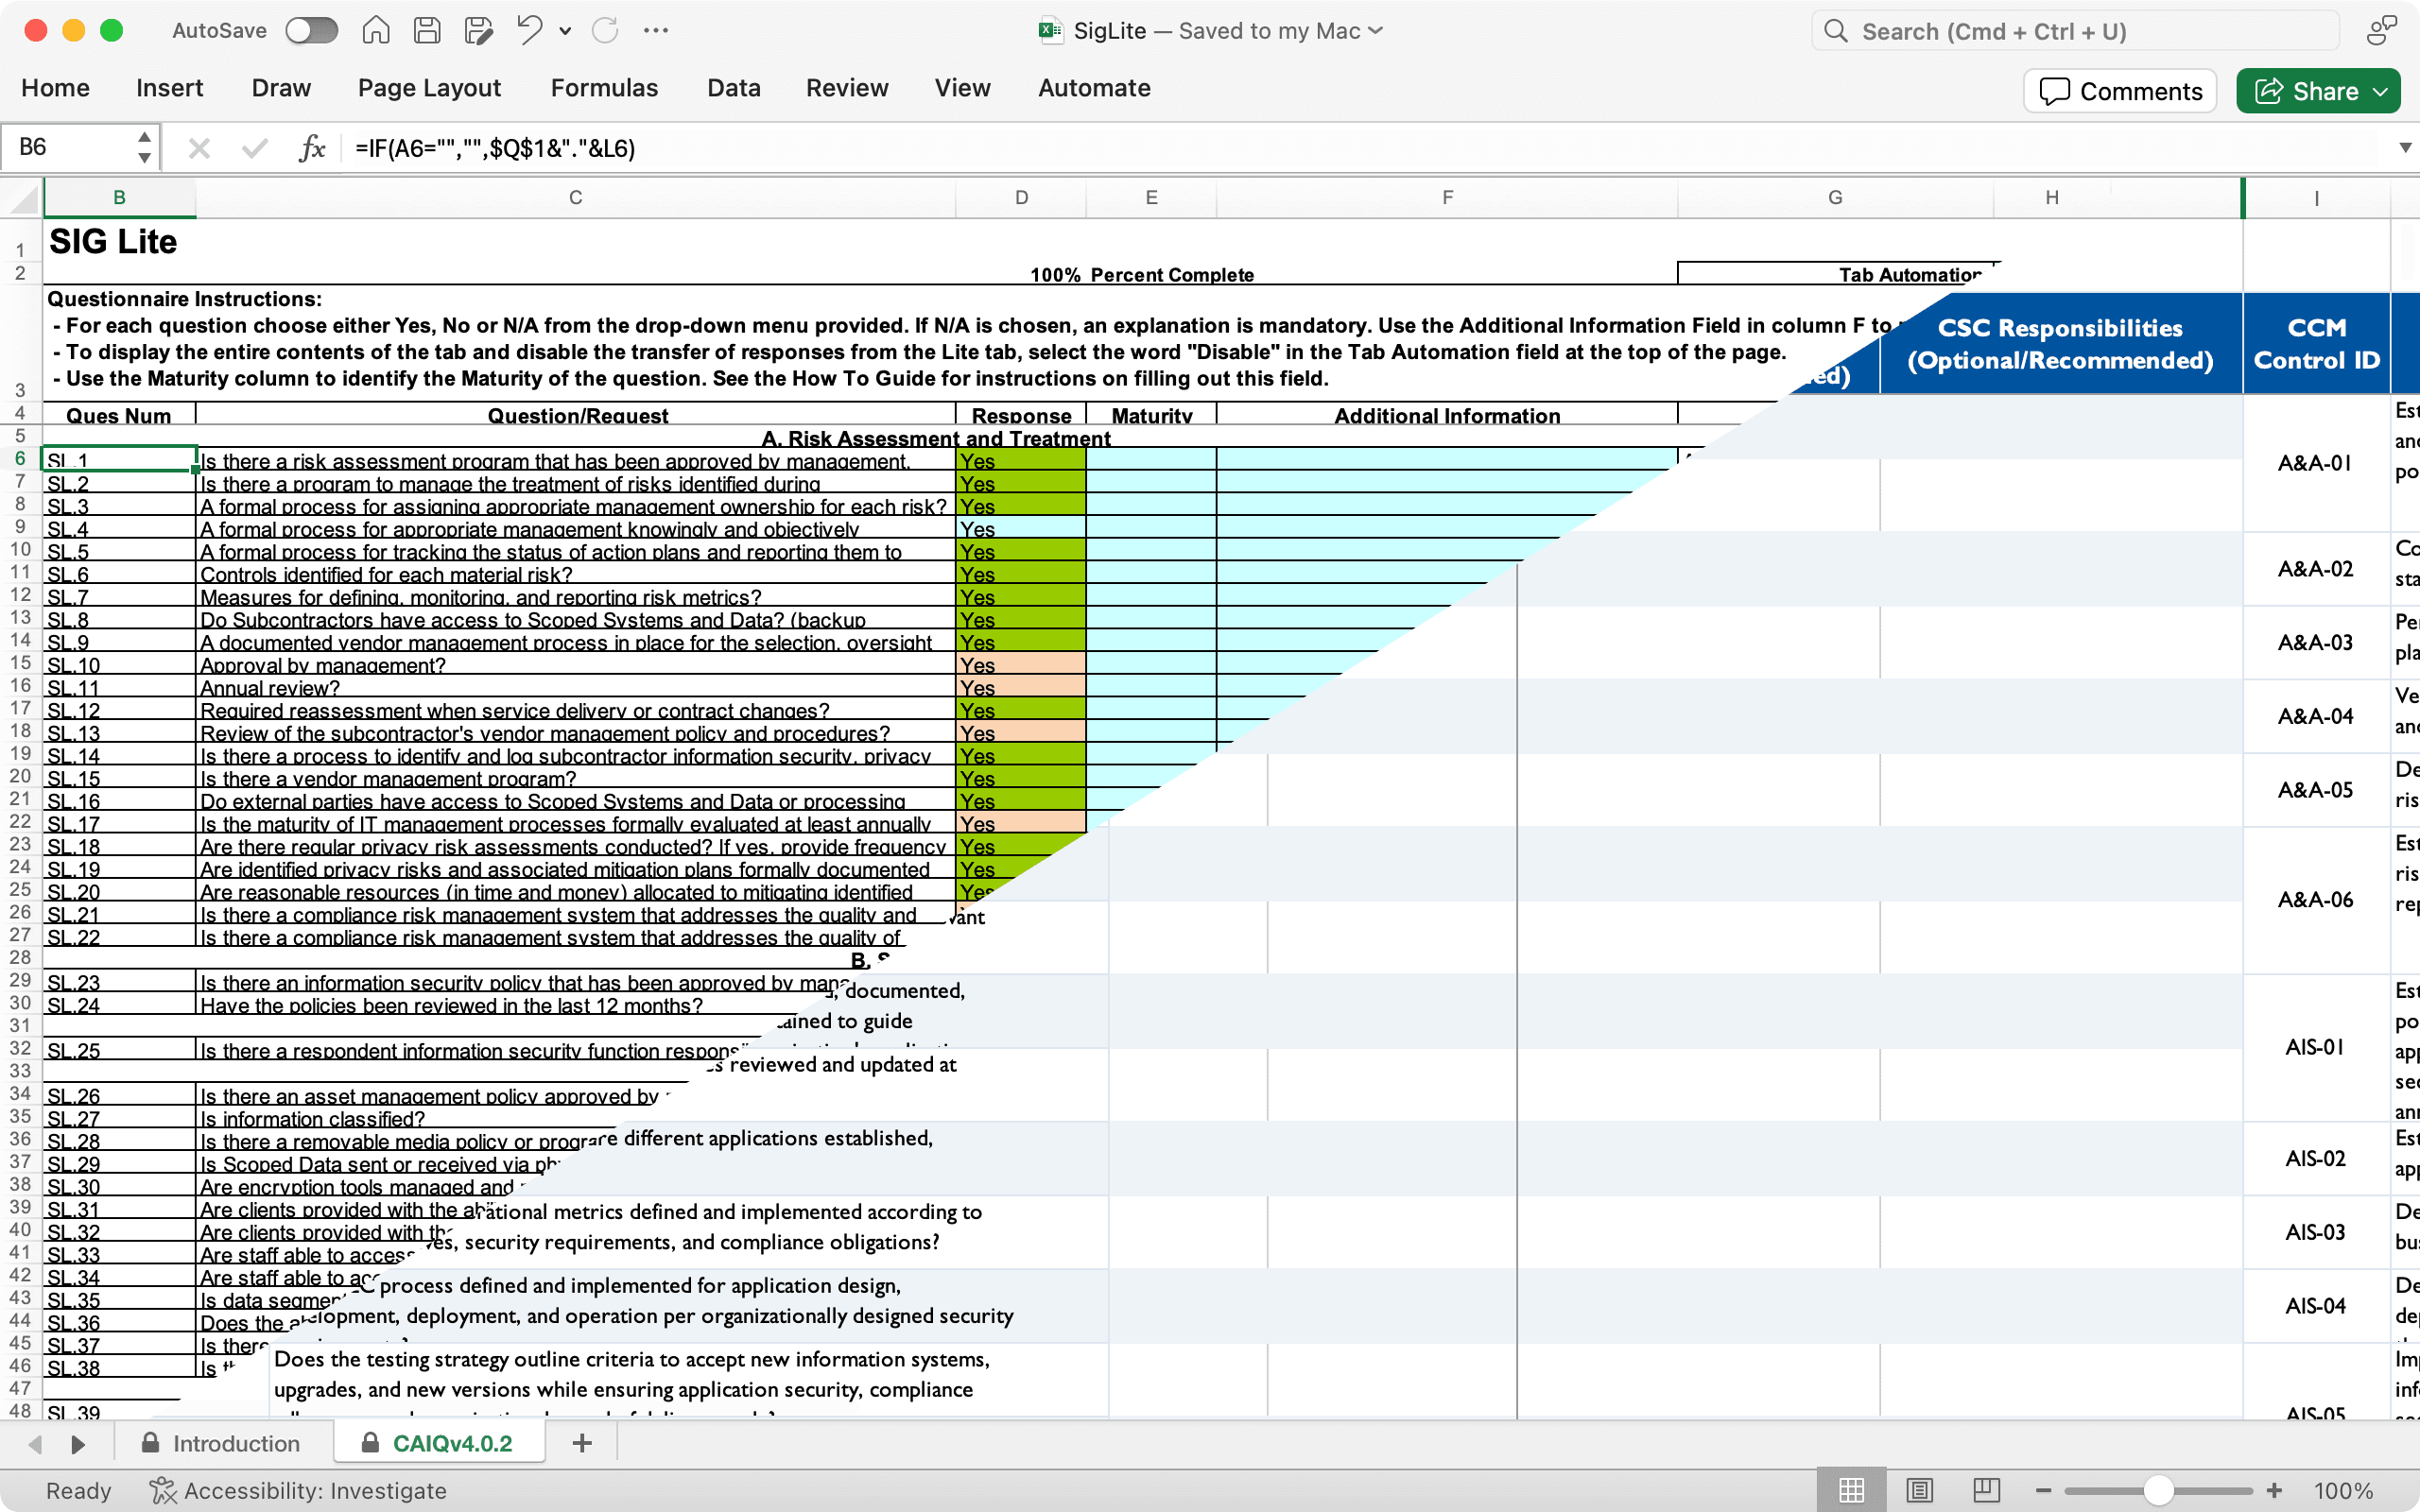Click the Save floppy disk icon

[x=427, y=30]
